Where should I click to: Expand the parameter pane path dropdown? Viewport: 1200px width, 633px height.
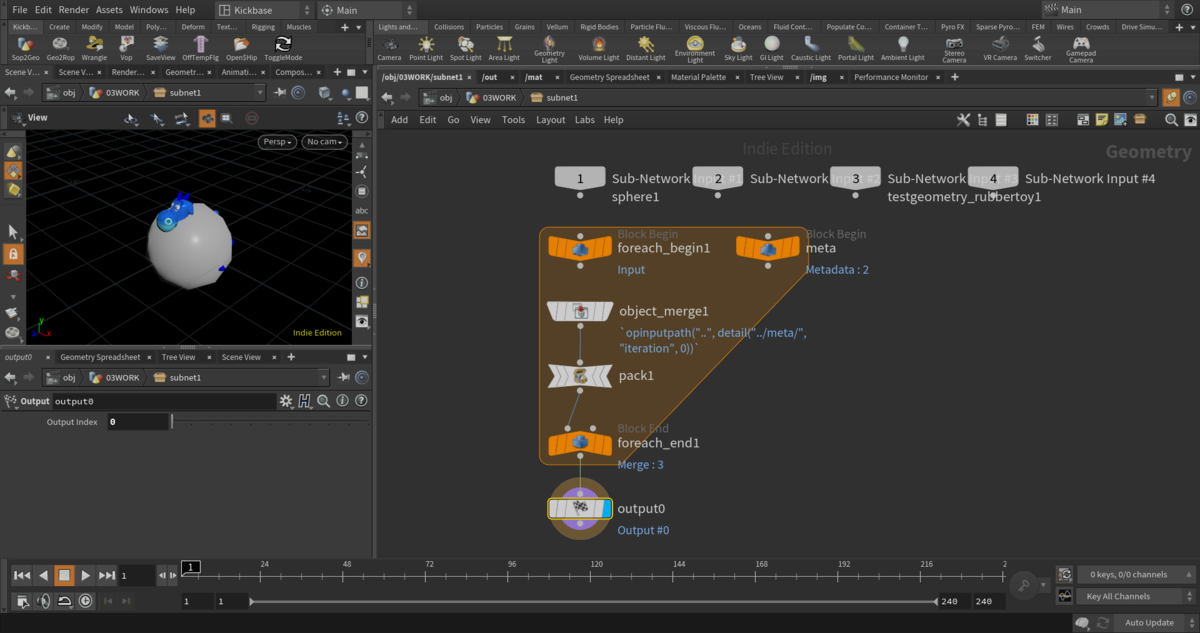(322, 378)
